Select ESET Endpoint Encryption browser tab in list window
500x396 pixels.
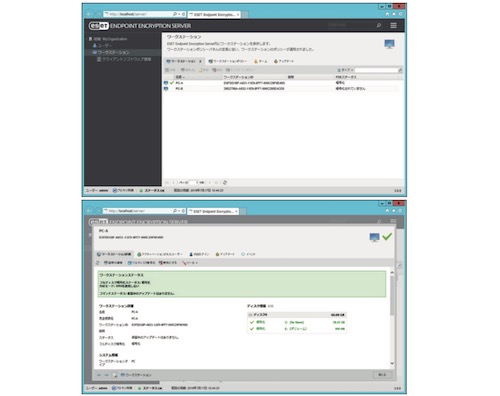(x=214, y=15)
